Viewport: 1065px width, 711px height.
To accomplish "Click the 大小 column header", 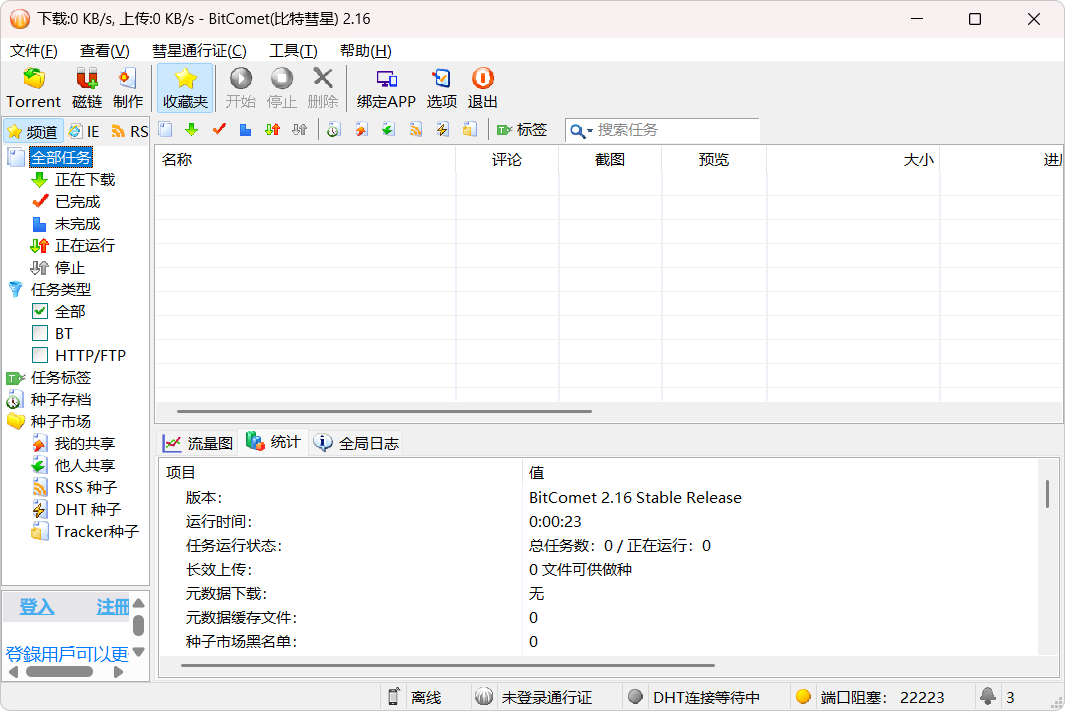I will coord(853,160).
